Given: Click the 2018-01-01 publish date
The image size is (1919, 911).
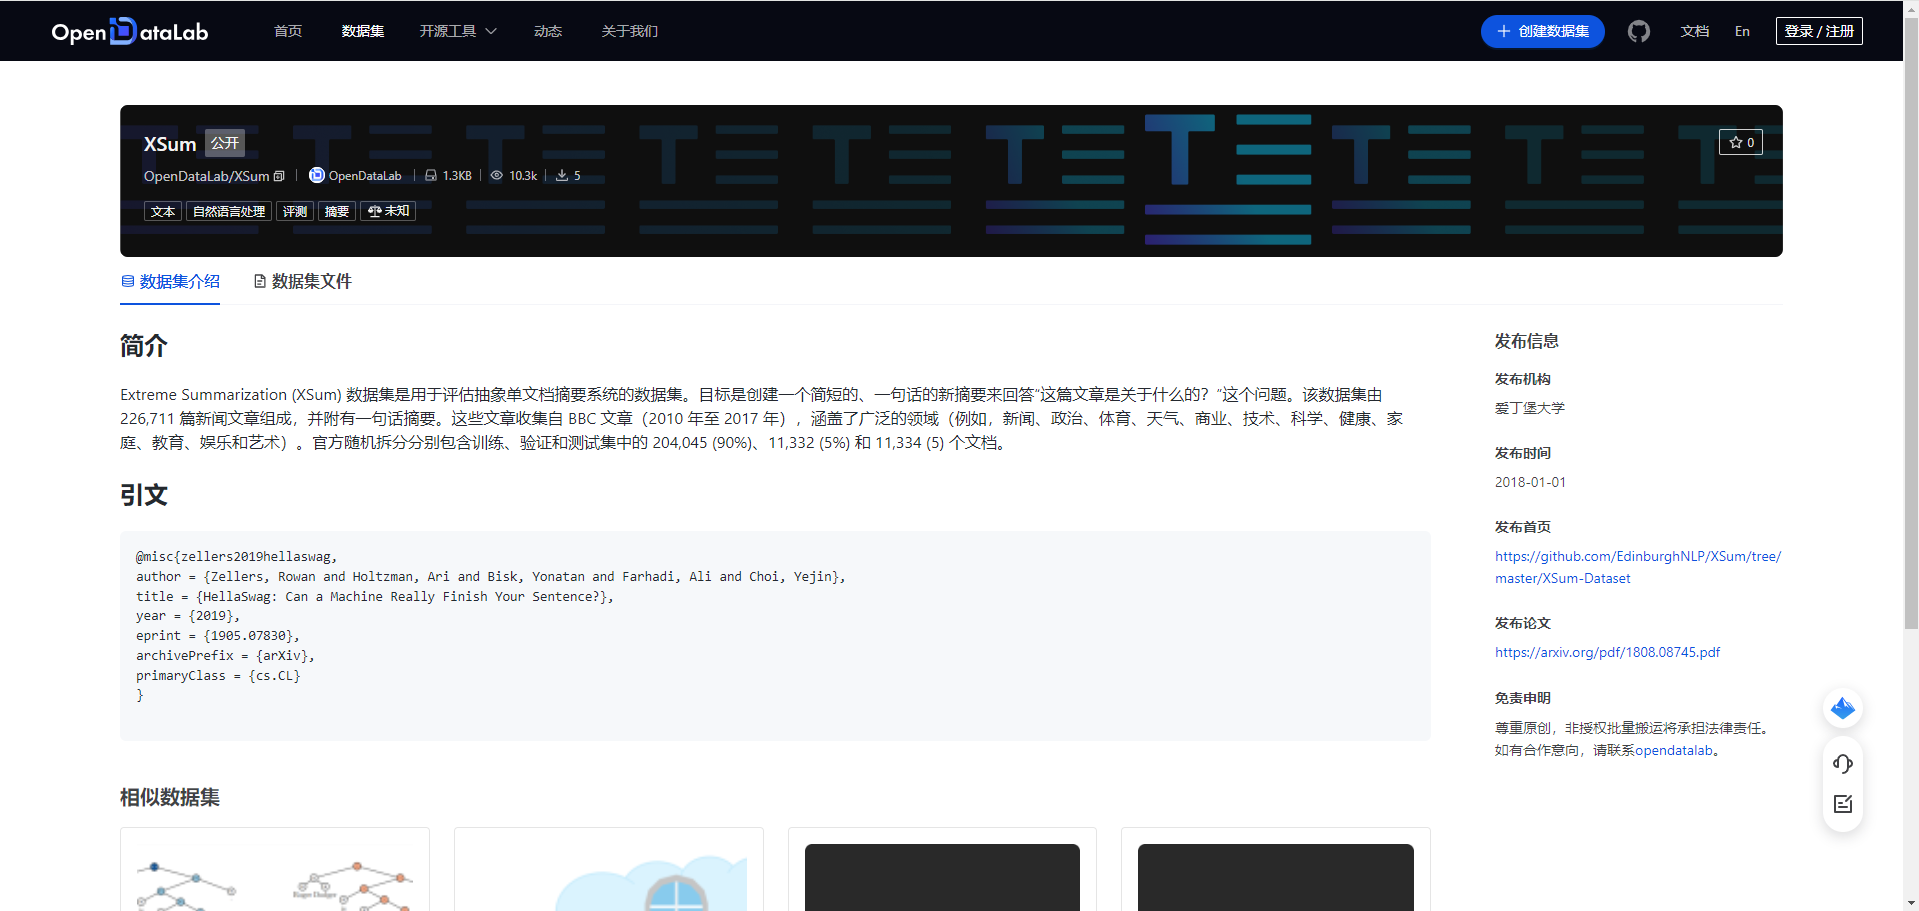Looking at the screenshot, I should coord(1530,482).
